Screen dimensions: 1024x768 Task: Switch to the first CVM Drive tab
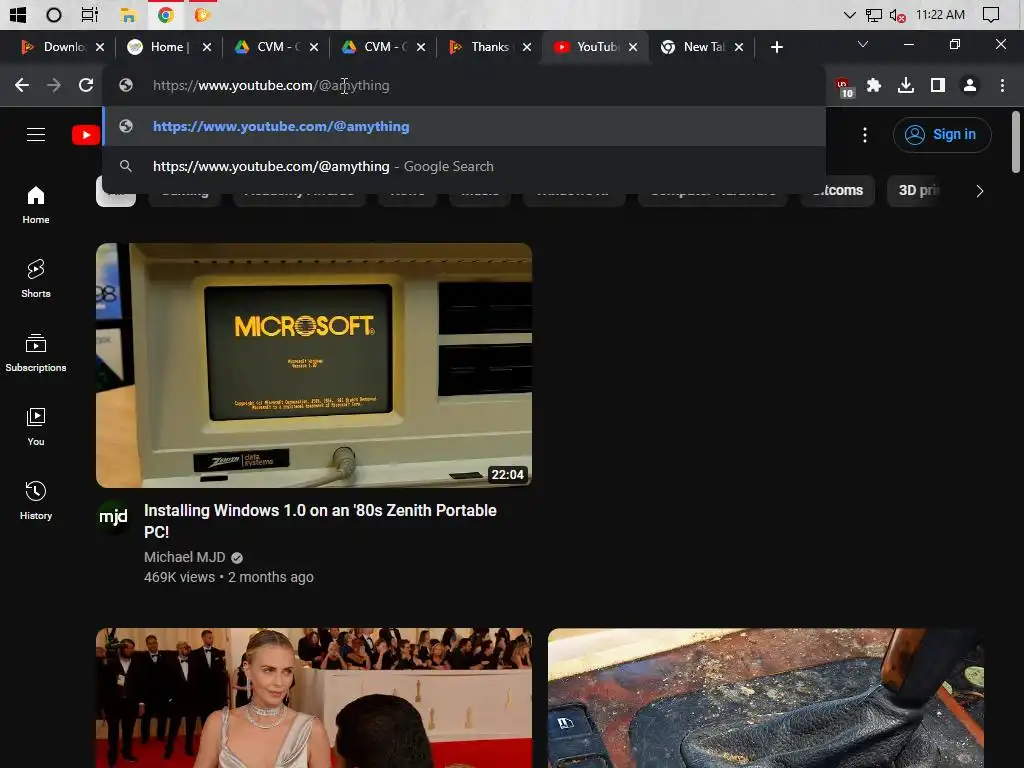pos(276,47)
